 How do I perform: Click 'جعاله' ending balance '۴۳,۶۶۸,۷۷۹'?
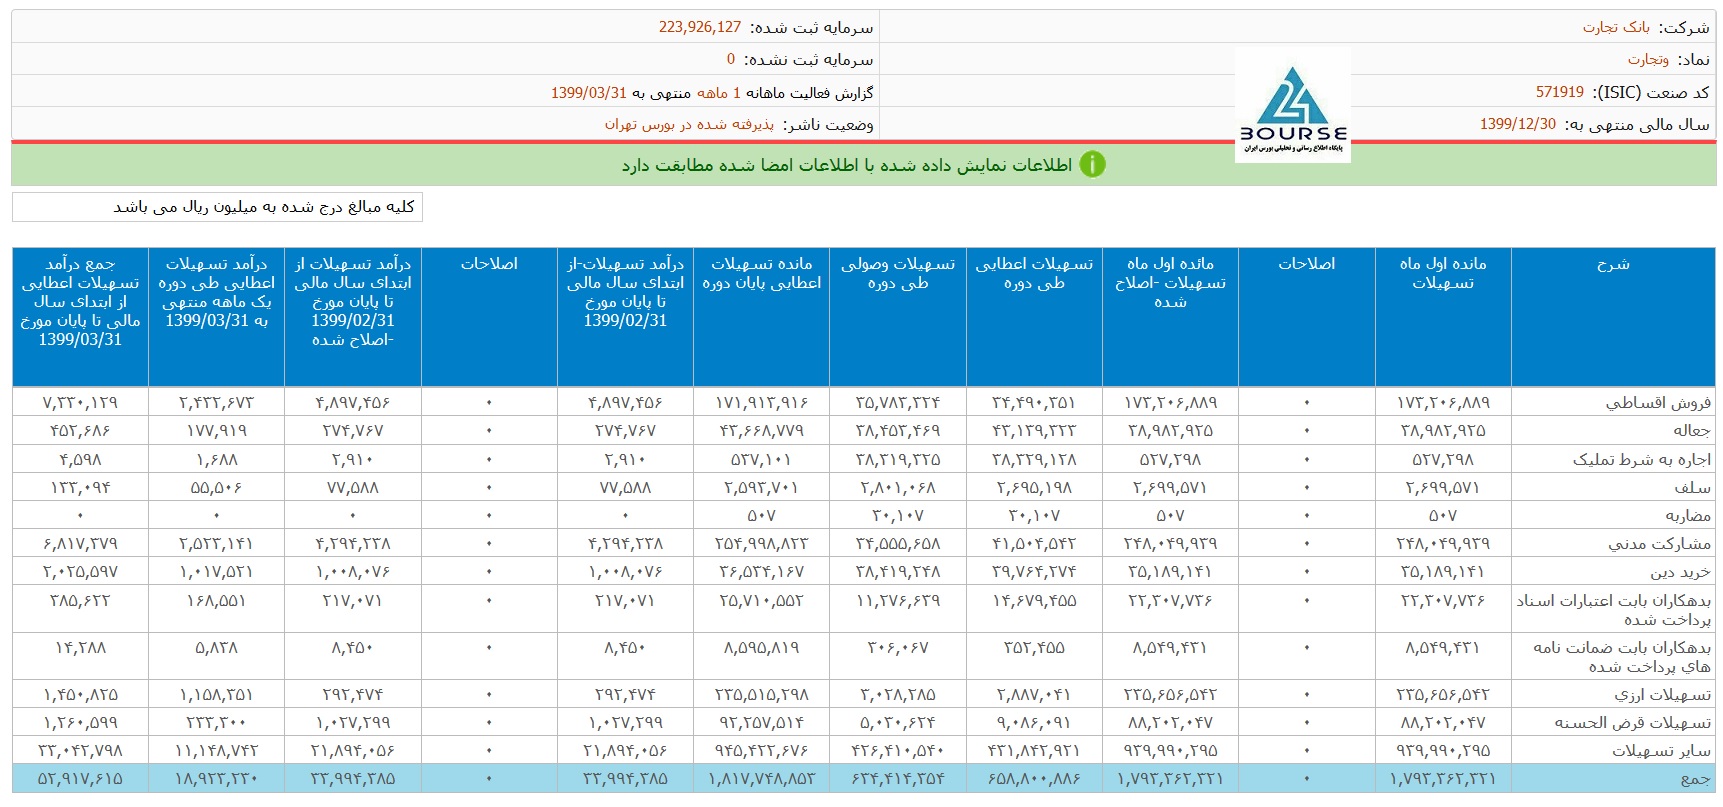tap(762, 430)
